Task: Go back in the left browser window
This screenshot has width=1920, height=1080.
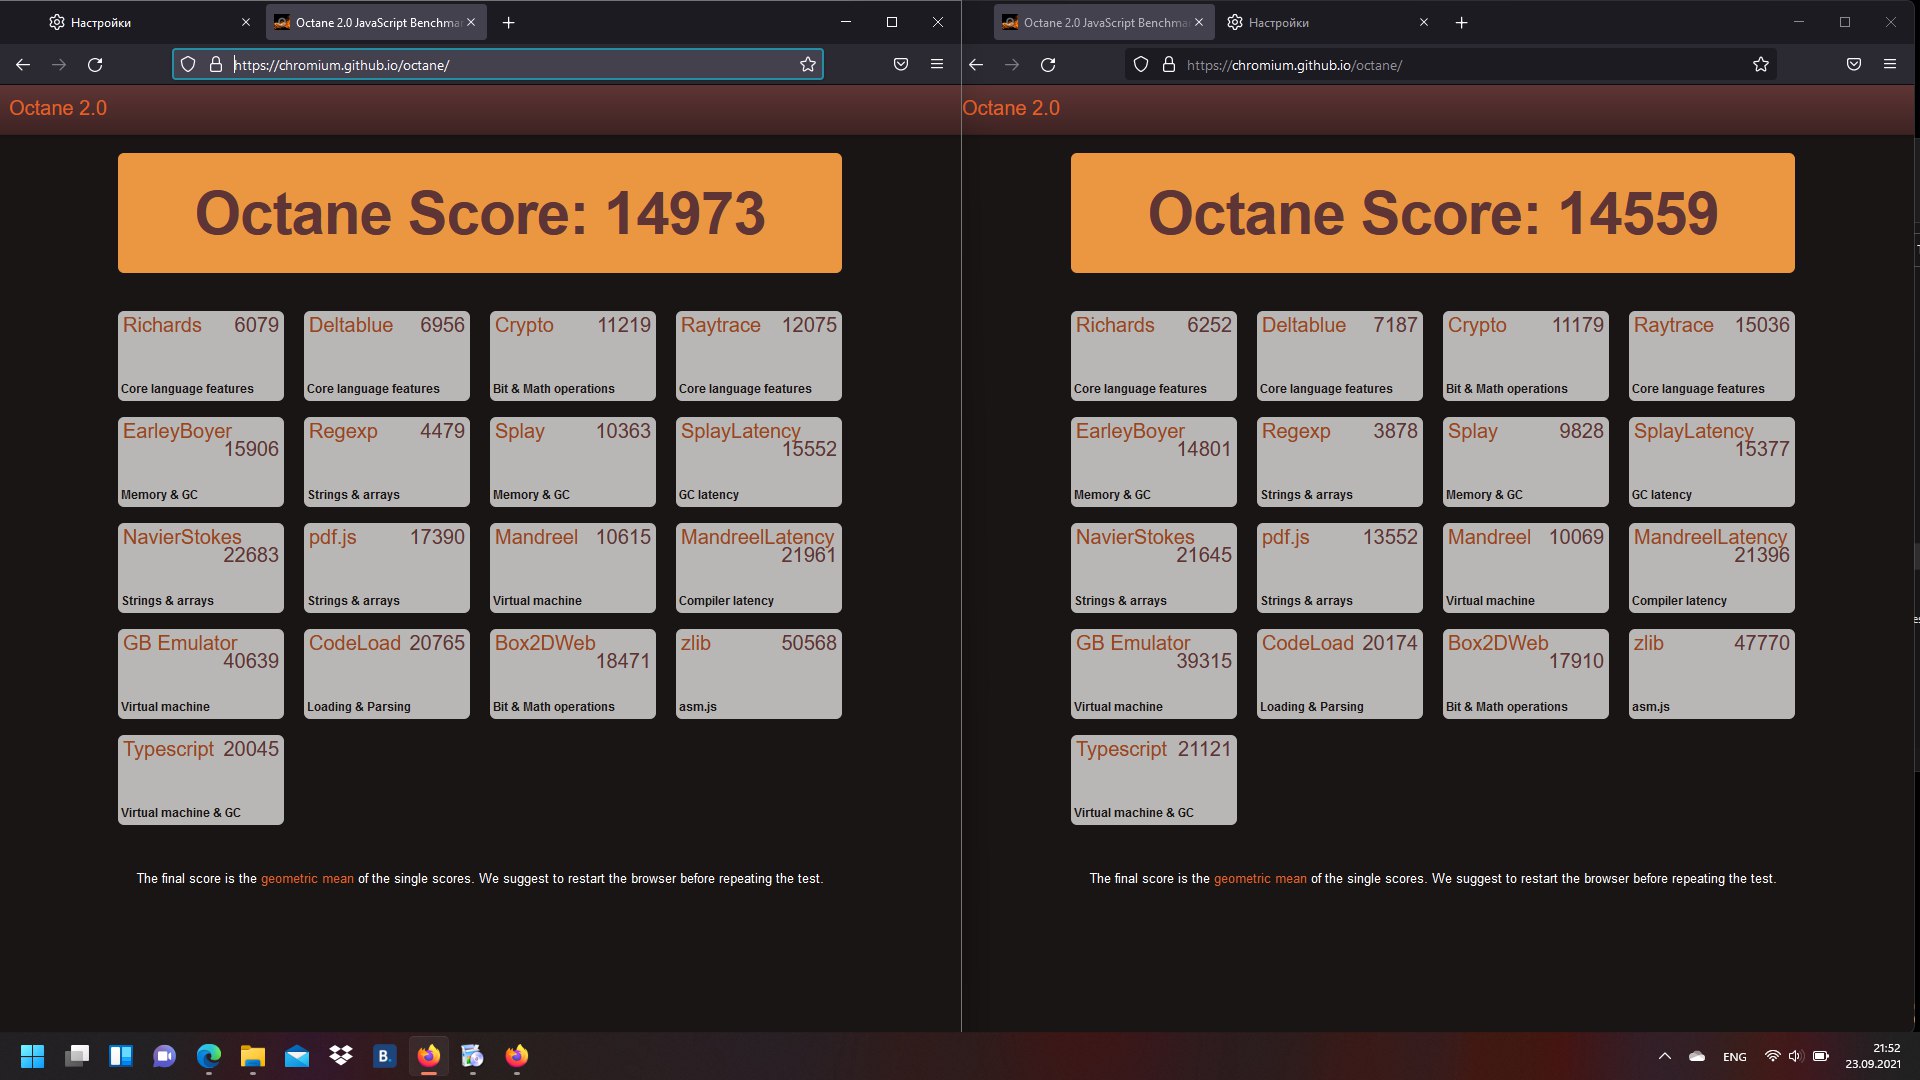Action: coord(22,64)
